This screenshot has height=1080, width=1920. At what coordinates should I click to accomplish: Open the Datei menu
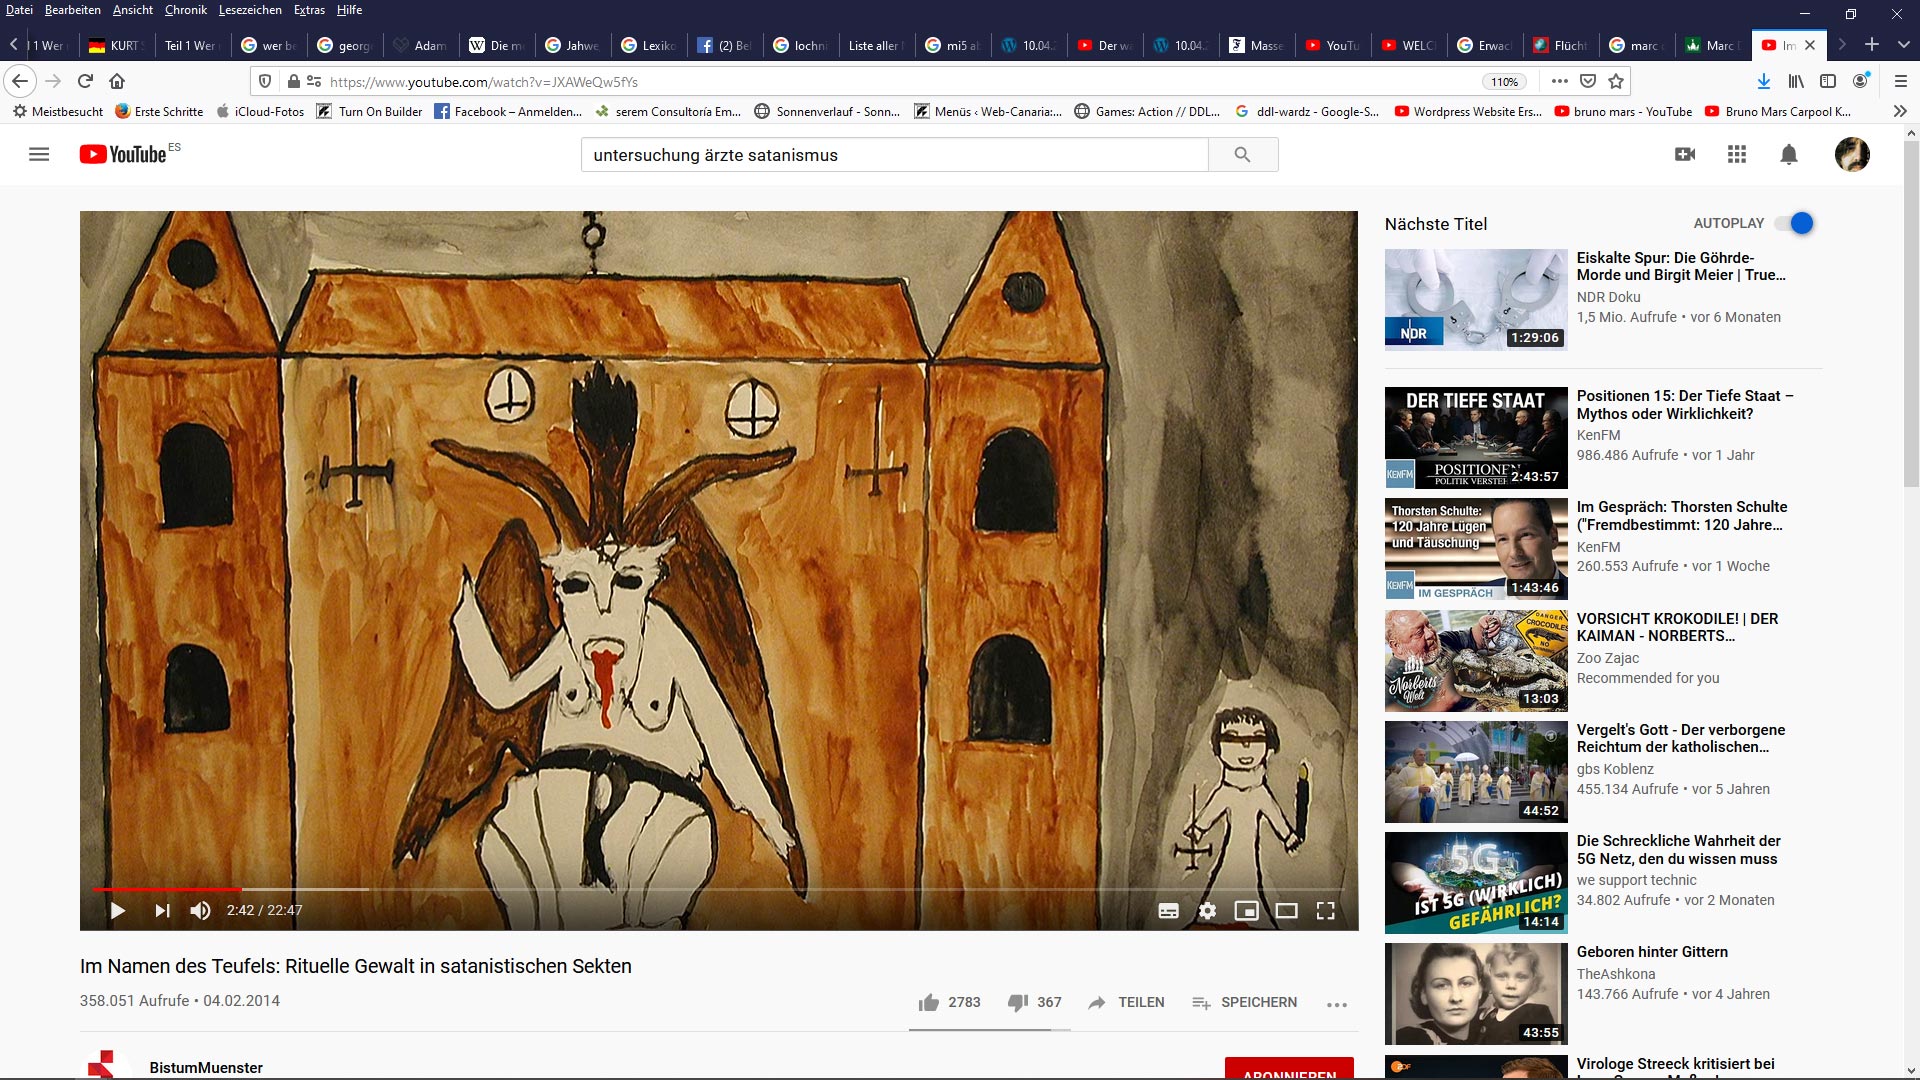19,10
